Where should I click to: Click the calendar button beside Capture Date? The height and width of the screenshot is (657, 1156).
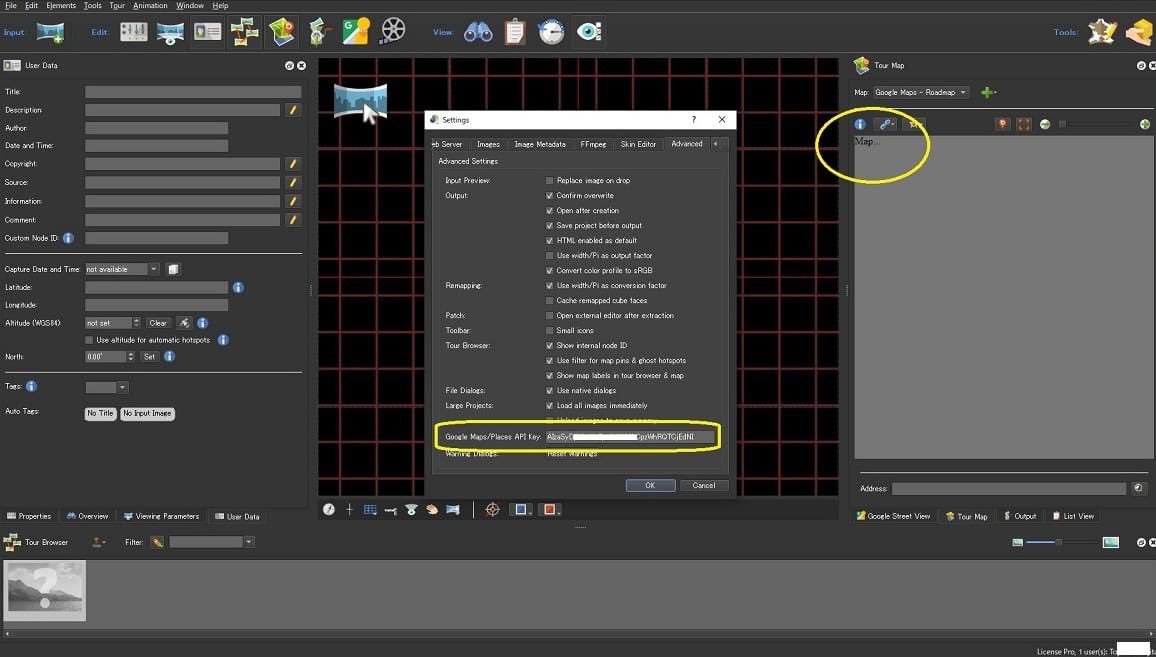(x=173, y=269)
